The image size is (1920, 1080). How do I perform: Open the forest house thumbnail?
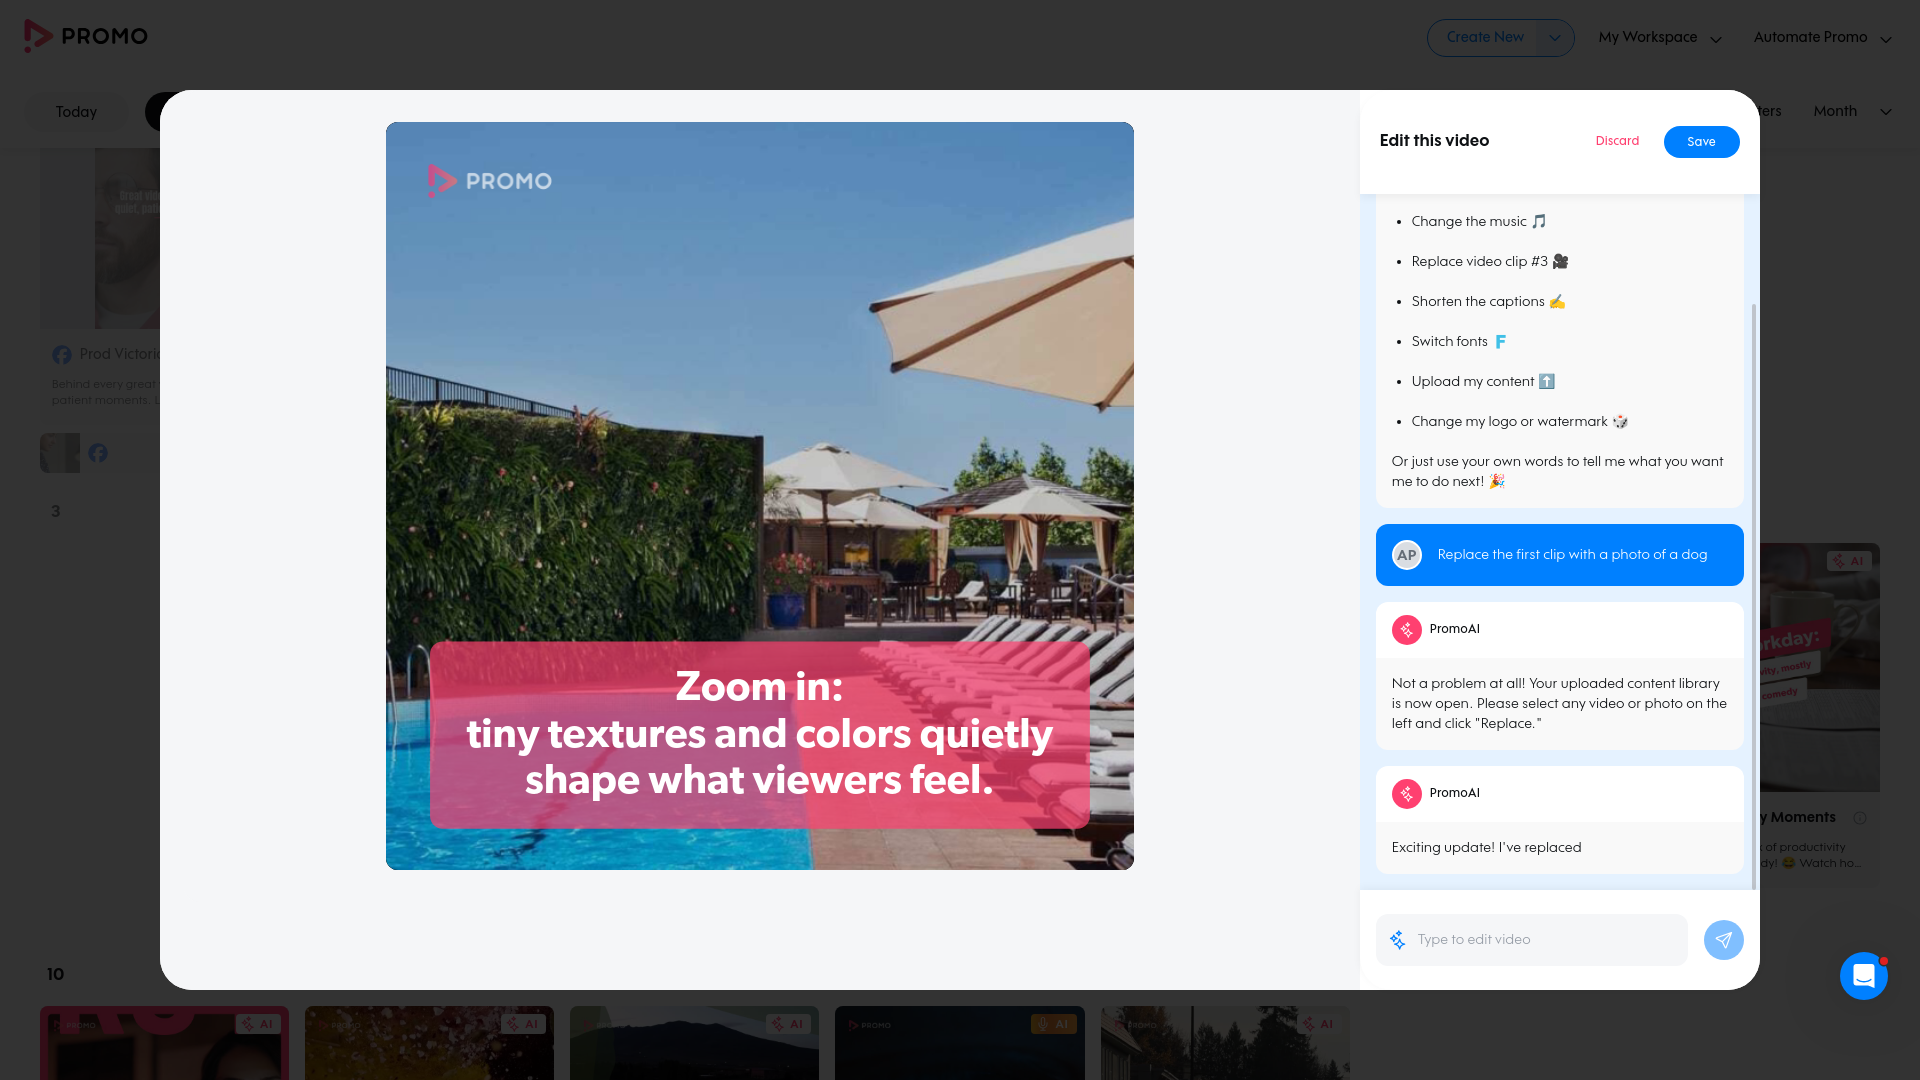pyautogui.click(x=1225, y=1043)
